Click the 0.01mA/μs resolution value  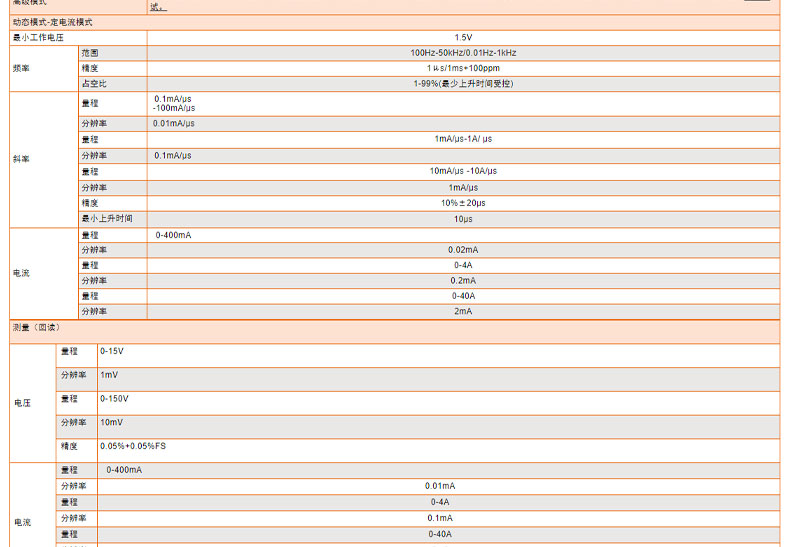174,124
